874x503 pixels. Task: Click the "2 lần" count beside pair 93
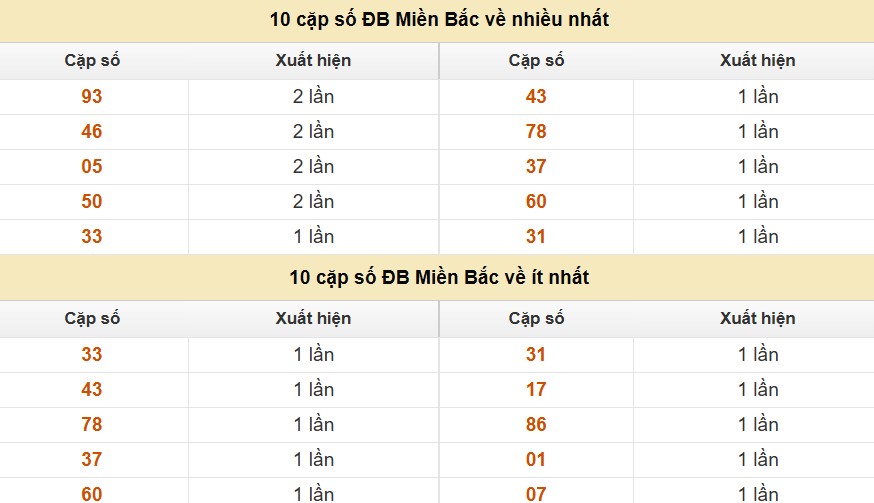point(313,97)
